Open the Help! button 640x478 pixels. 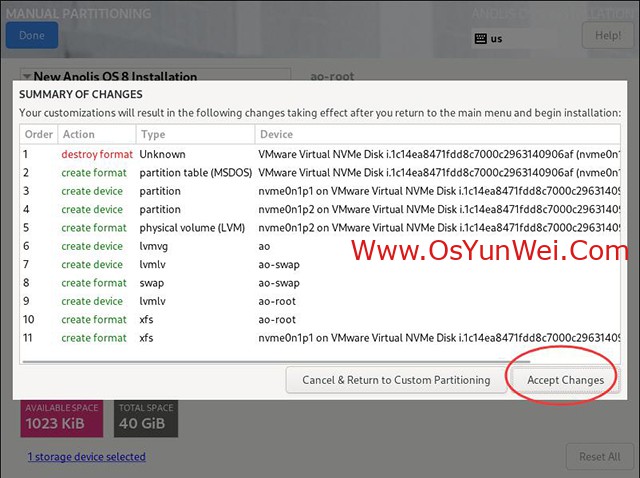pos(608,36)
